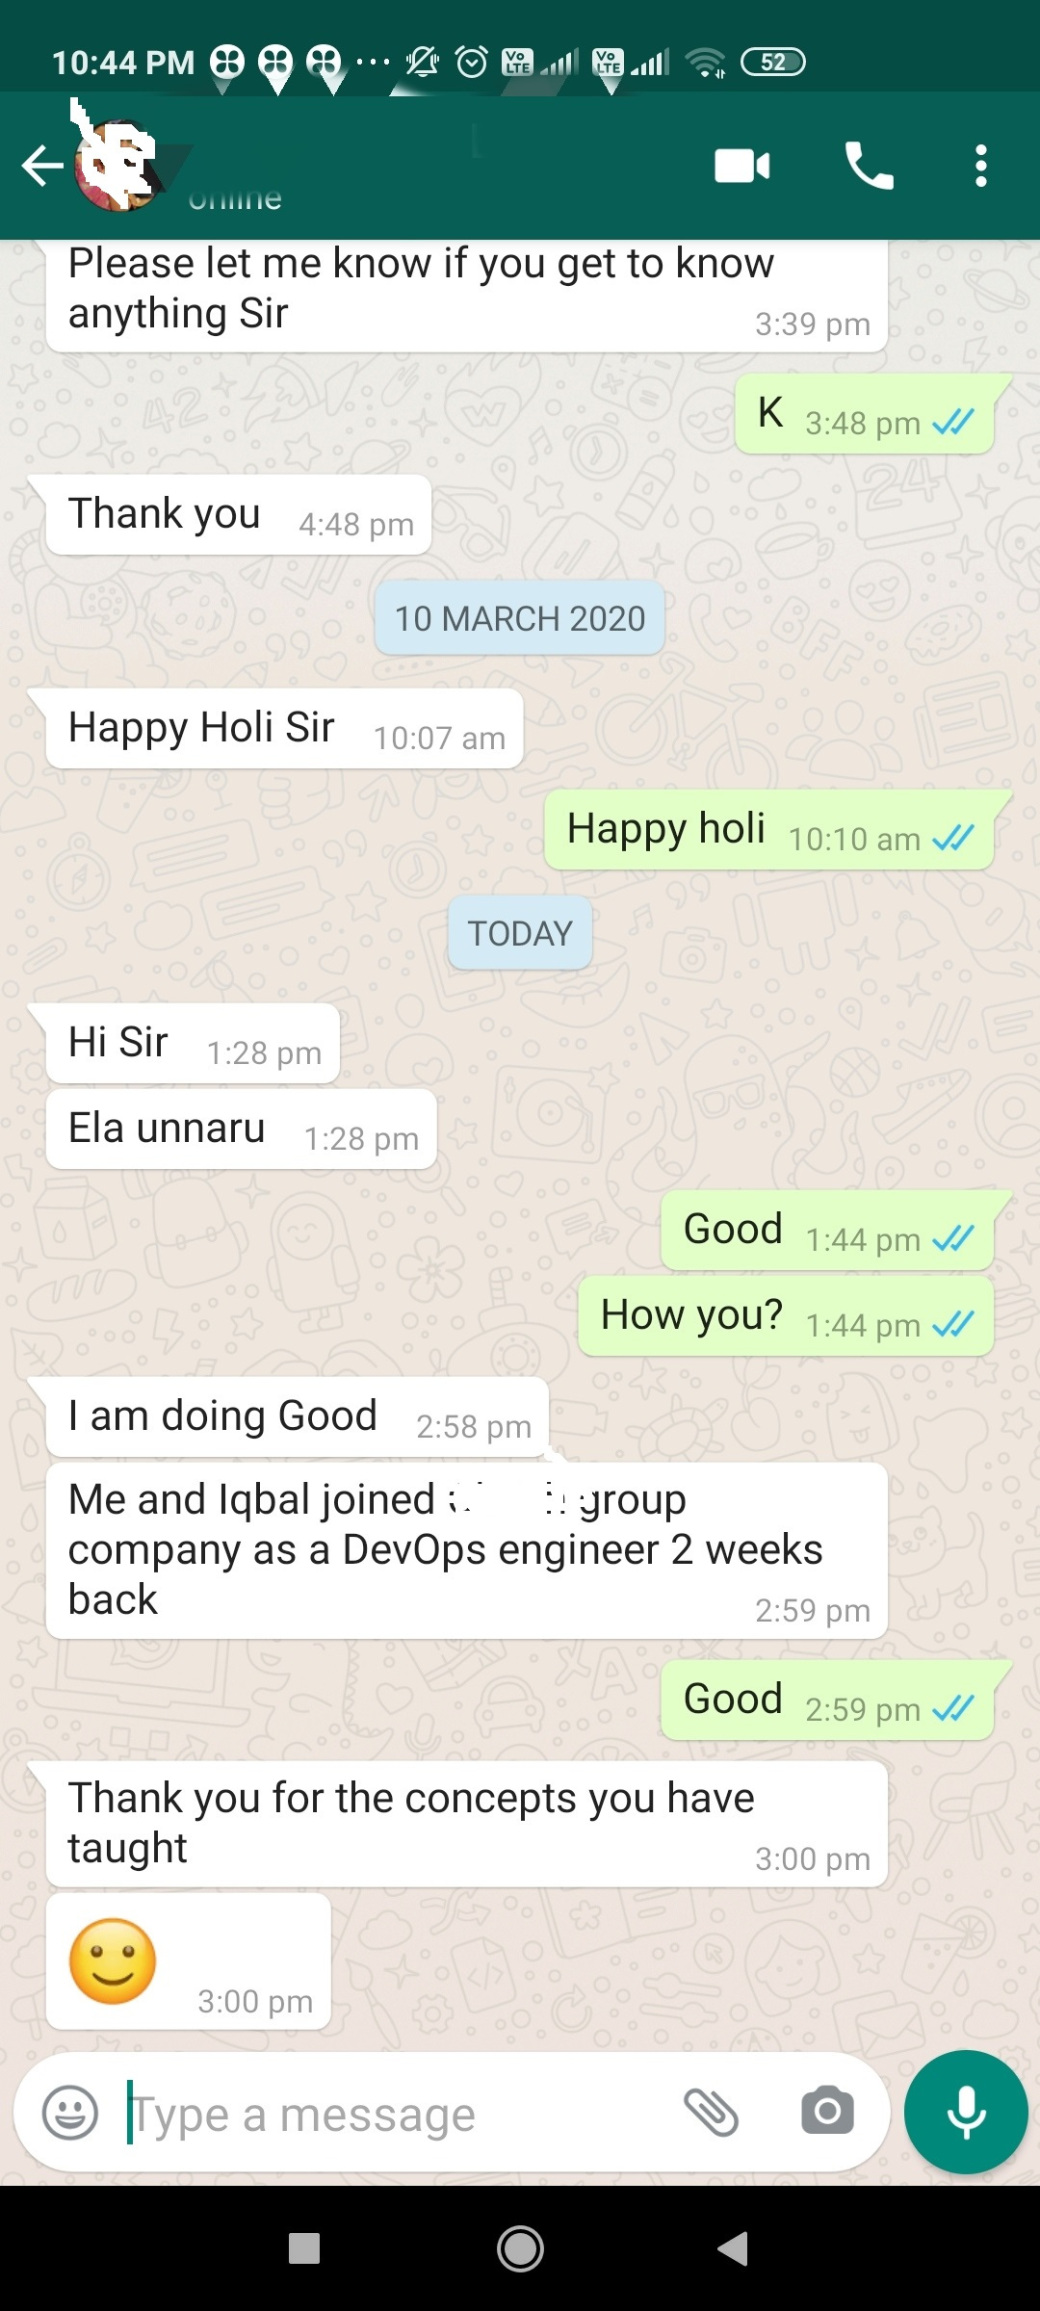This screenshot has height=2311, width=1040.
Task: Select the 'Happy Holi Sir' message
Action: click(x=284, y=729)
